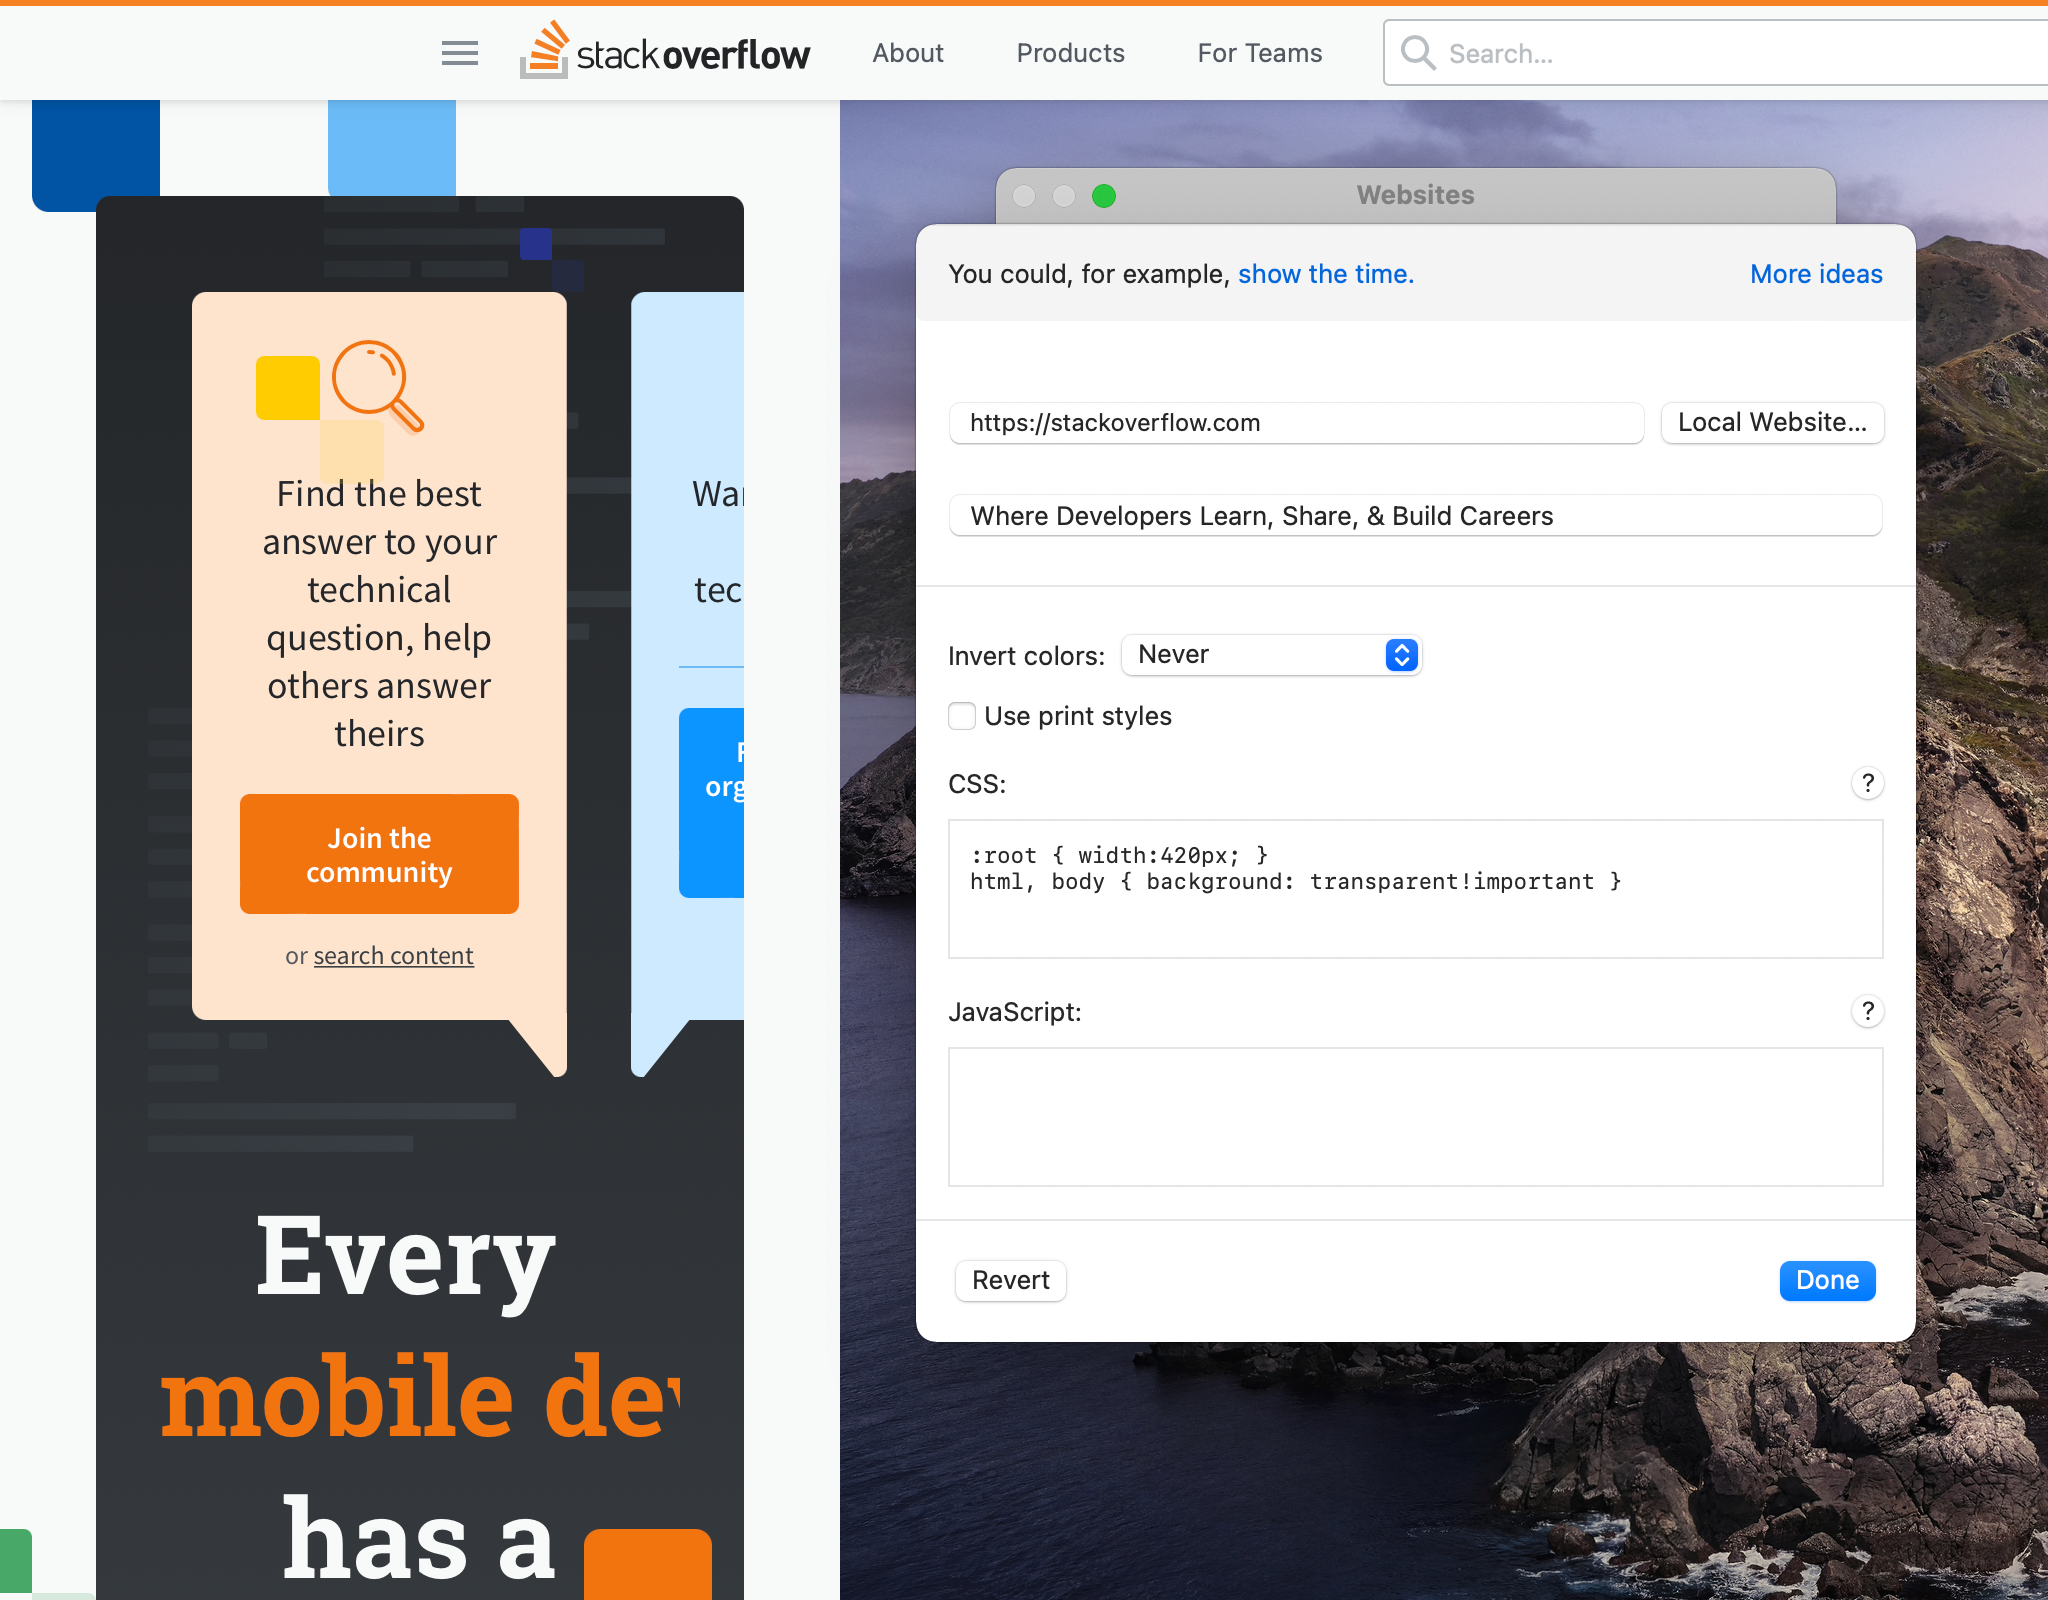The width and height of the screenshot is (2048, 1600).
Task: Open the hamburger navigation menu
Action: tap(459, 52)
